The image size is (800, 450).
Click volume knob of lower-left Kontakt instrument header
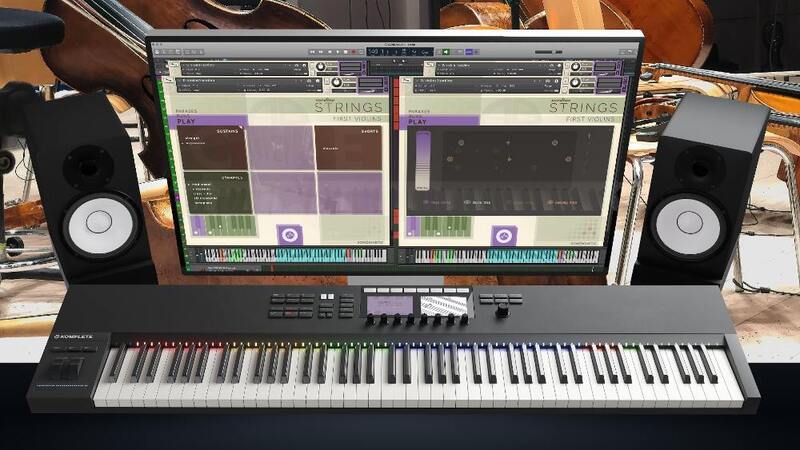[337, 83]
